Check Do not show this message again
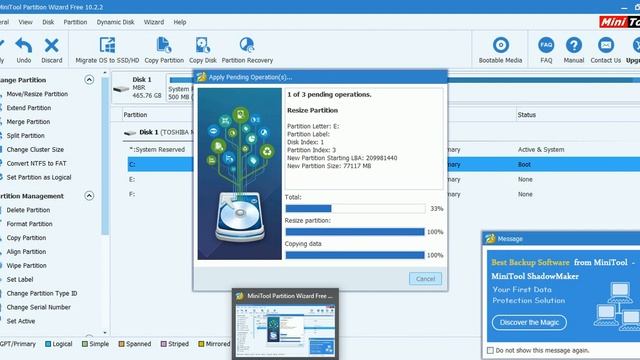Image resolution: width=640 pixels, height=360 pixels. [490, 350]
